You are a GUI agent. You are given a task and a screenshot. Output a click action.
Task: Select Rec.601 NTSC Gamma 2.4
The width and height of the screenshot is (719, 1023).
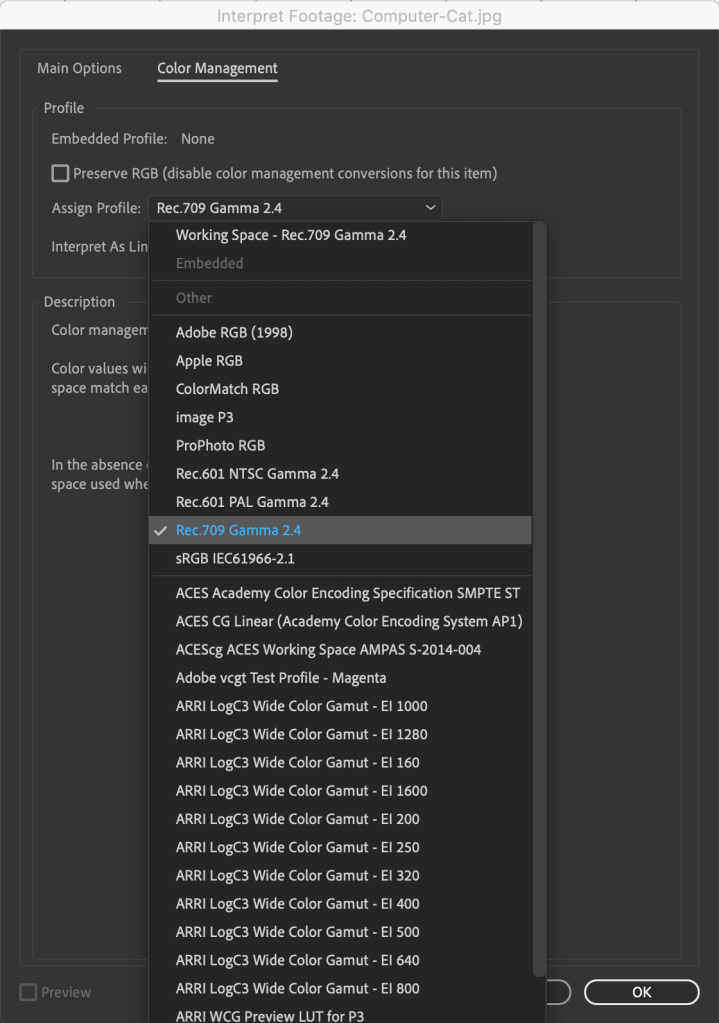tap(257, 474)
